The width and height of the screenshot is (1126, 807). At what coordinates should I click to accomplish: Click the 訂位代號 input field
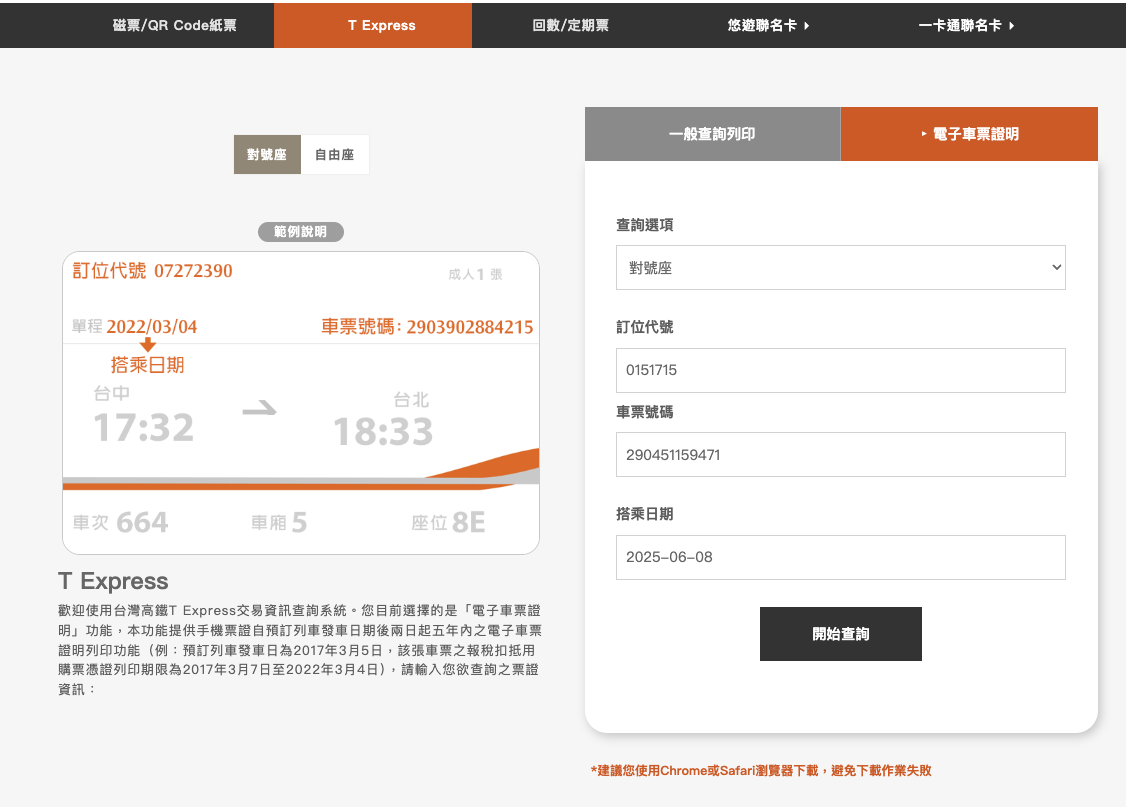[840, 370]
